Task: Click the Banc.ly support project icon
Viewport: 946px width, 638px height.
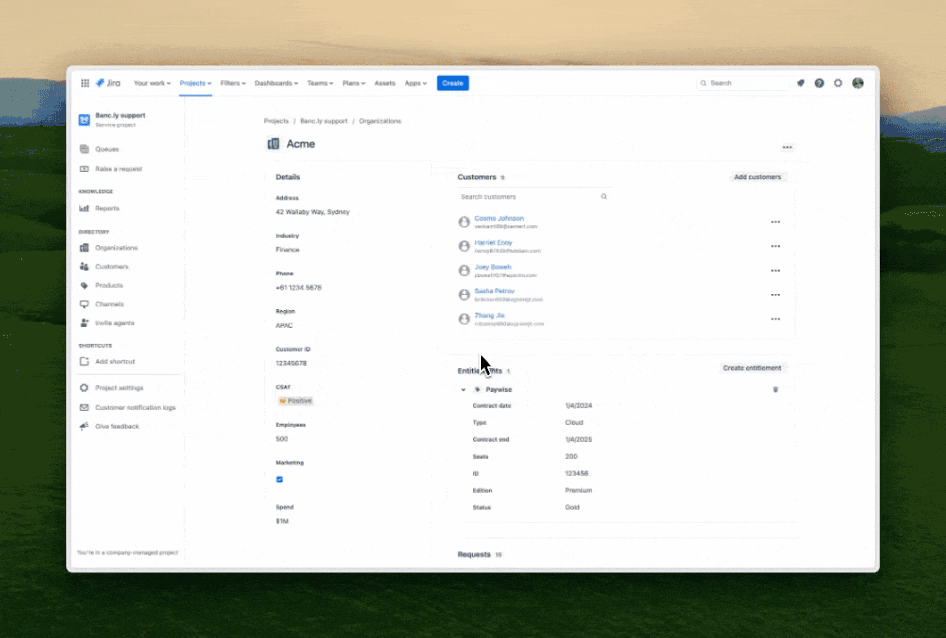Action: (84, 120)
